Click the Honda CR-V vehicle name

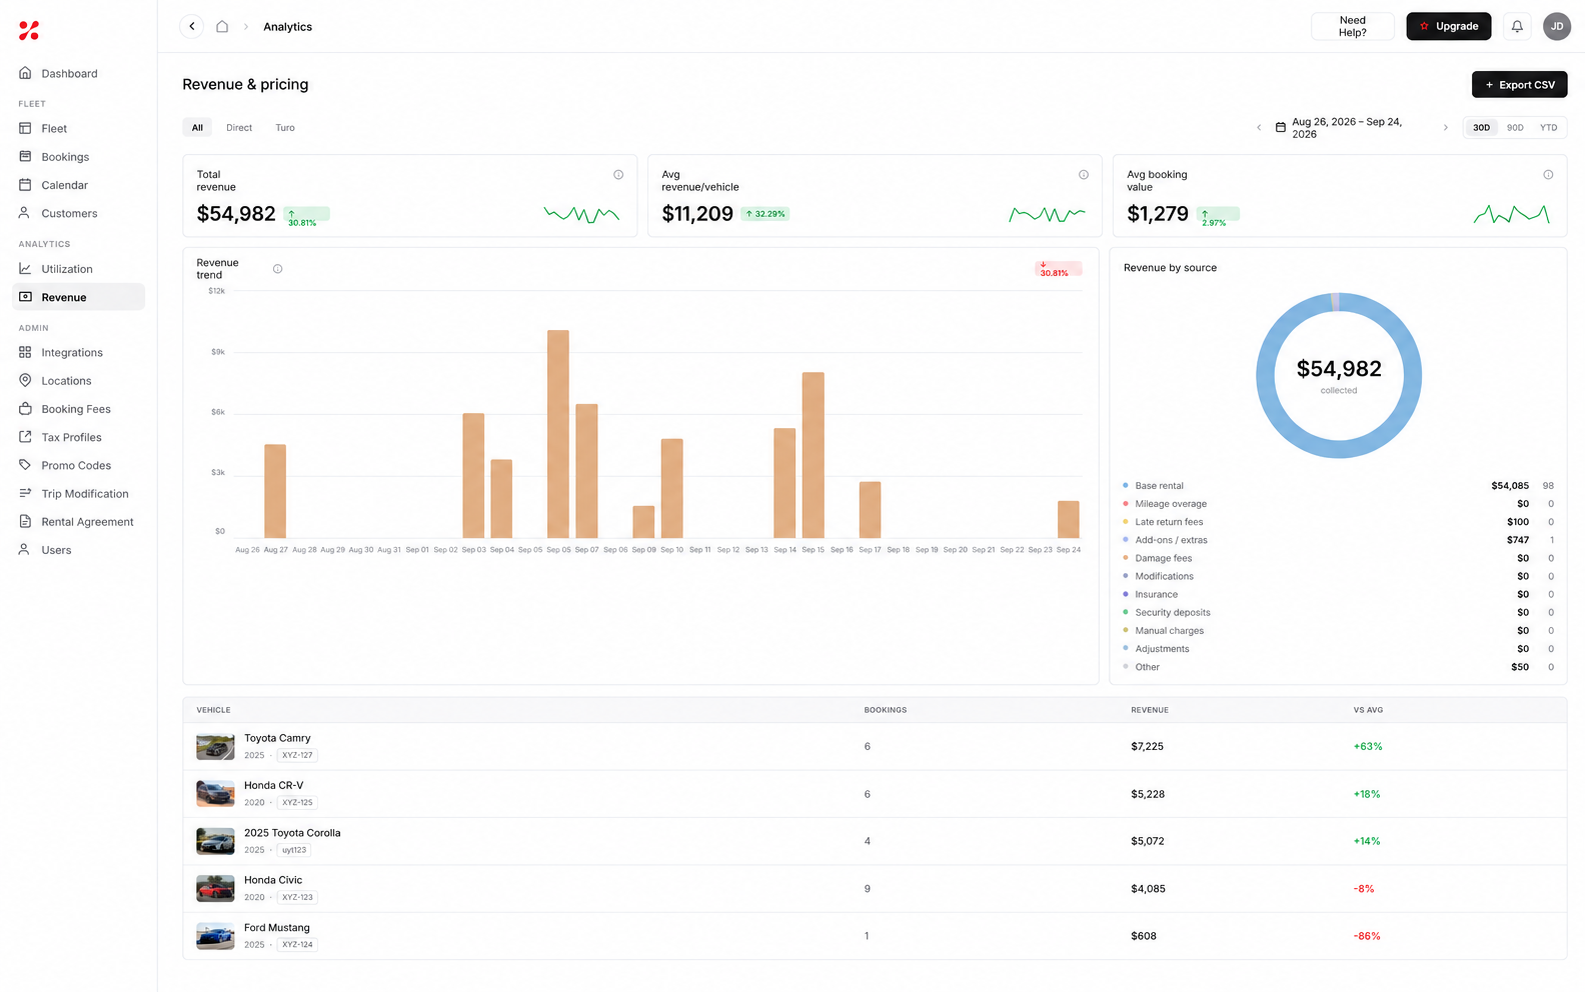click(x=273, y=786)
